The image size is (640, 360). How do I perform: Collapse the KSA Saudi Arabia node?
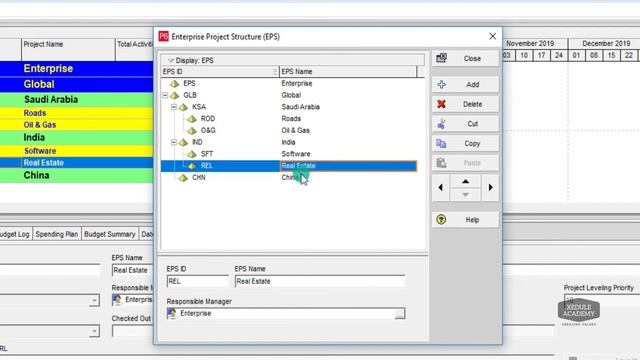click(x=174, y=107)
